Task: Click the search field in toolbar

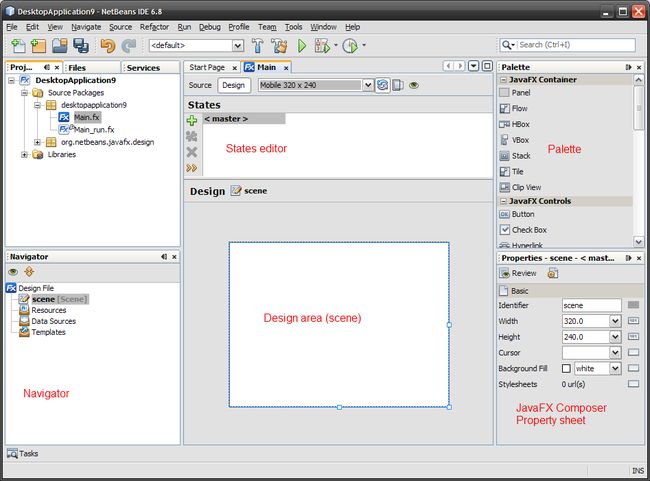Action: (577, 45)
